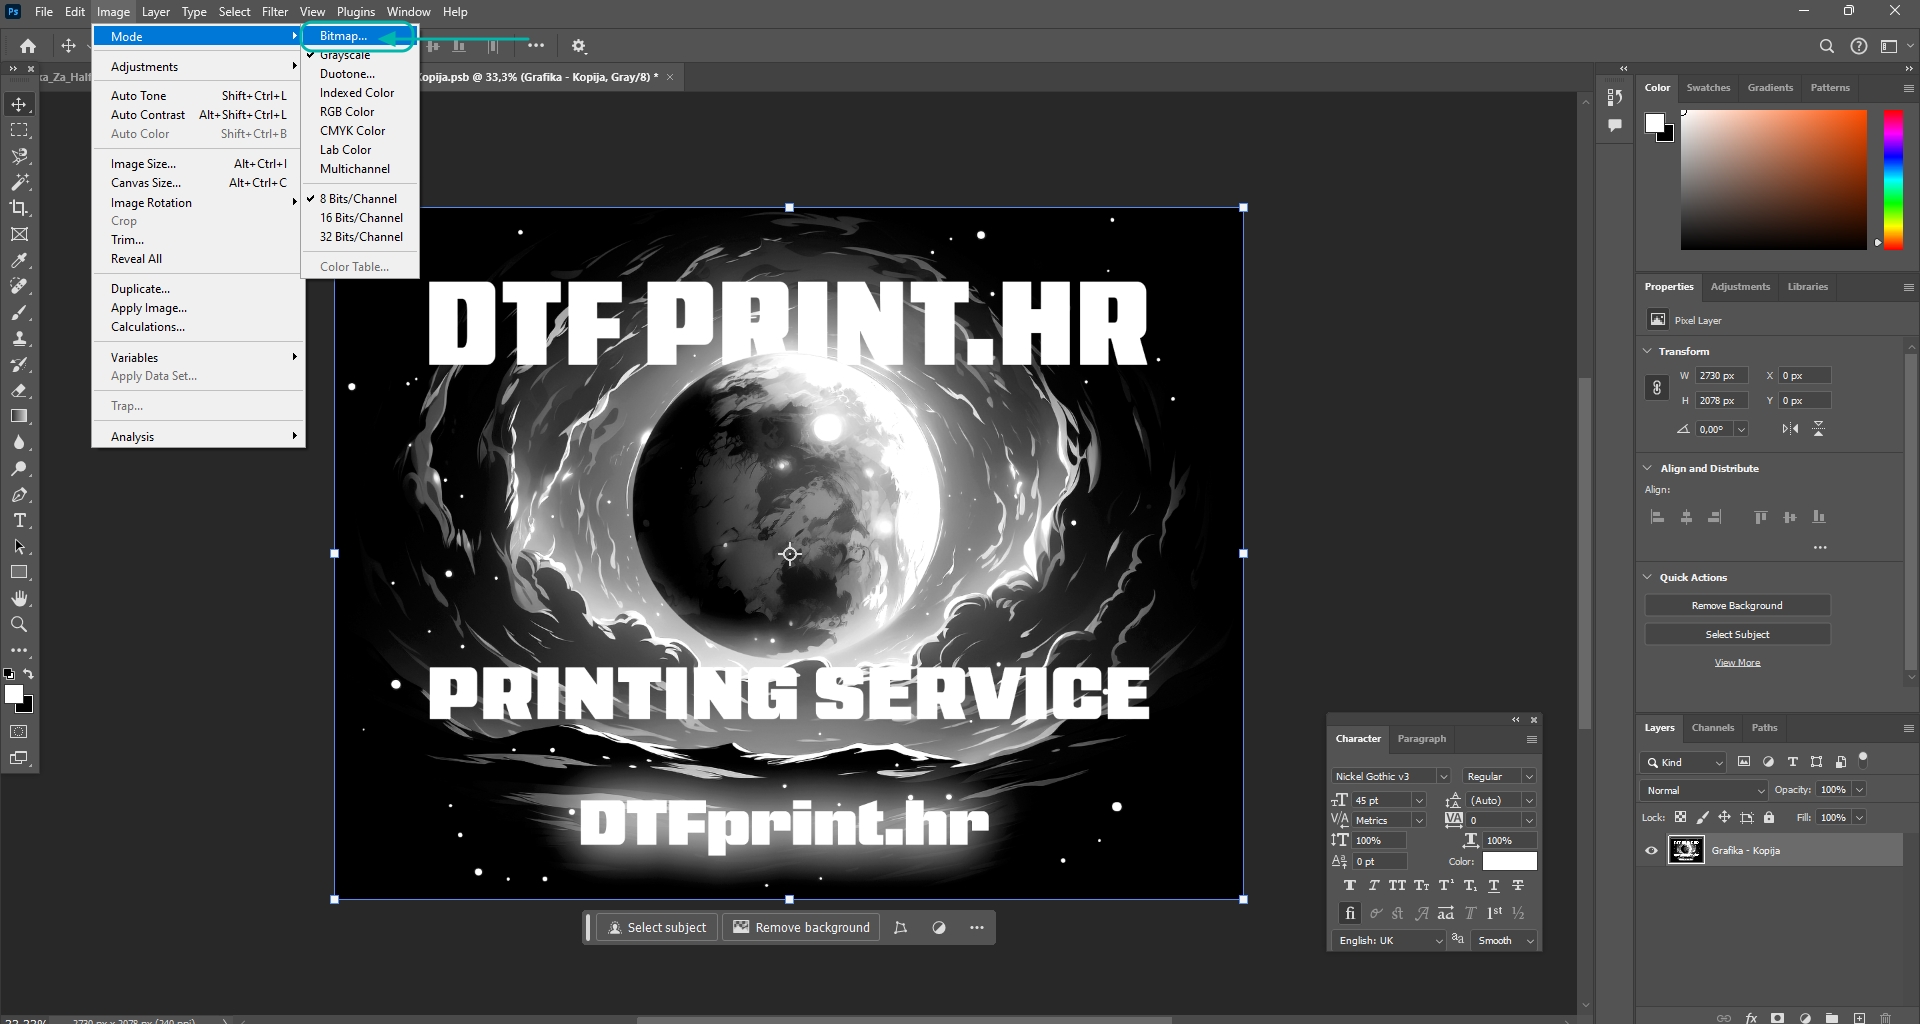
Task: Select the Zoom tool
Action: pos(19,624)
